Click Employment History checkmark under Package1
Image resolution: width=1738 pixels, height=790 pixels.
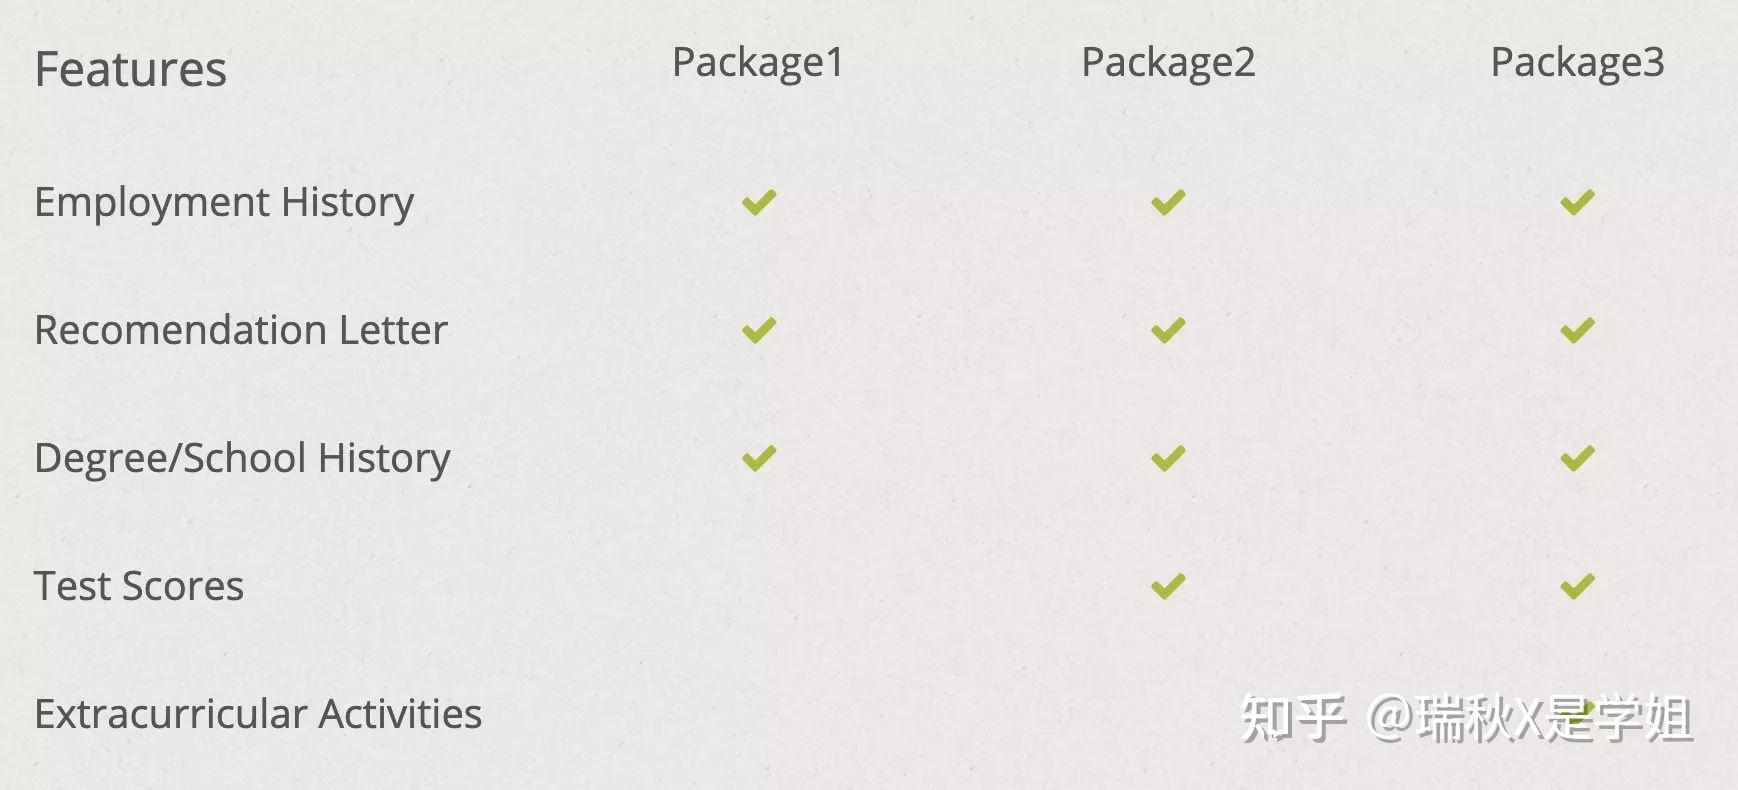[759, 203]
